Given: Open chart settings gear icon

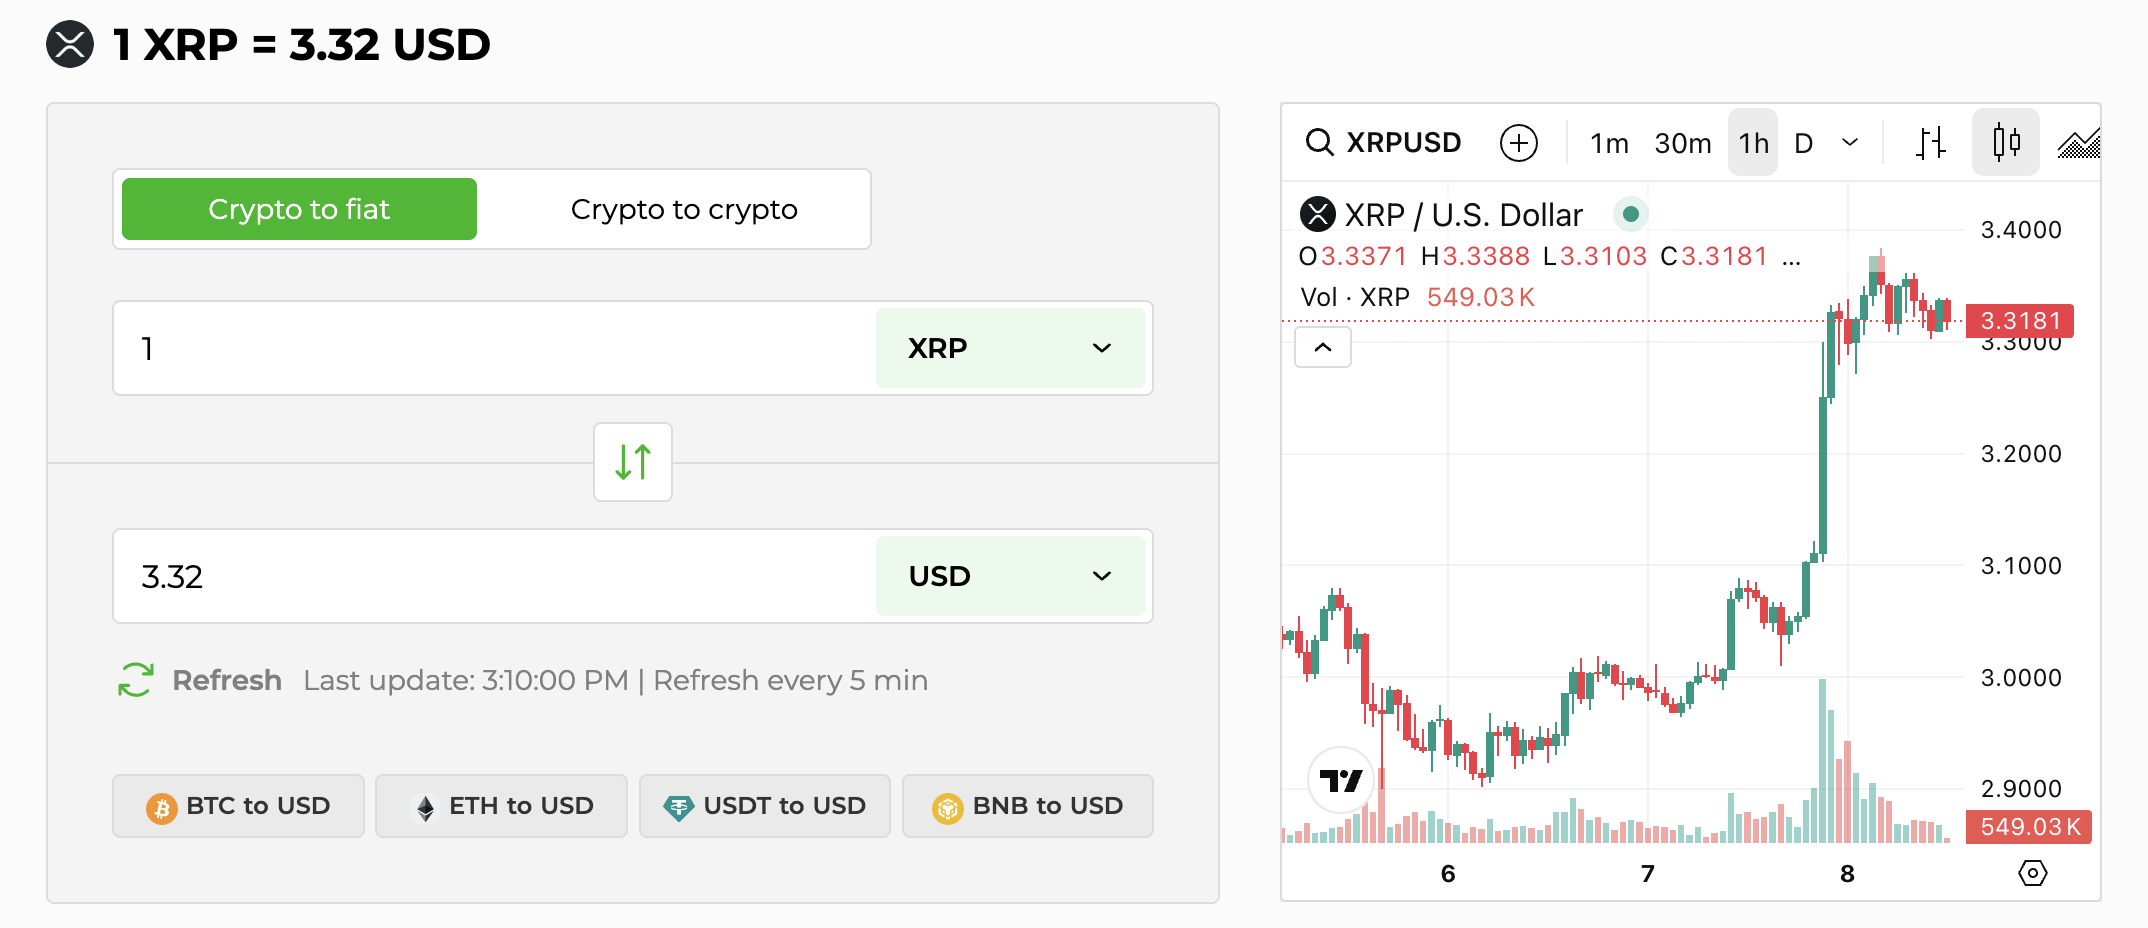Looking at the screenshot, I should point(2033,873).
